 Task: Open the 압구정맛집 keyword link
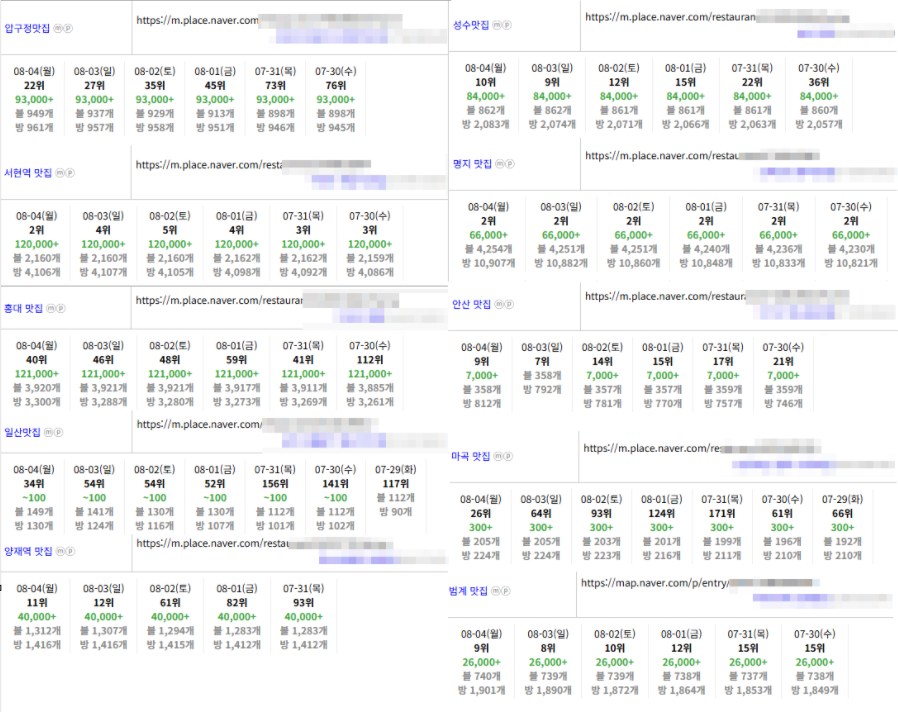point(27,29)
